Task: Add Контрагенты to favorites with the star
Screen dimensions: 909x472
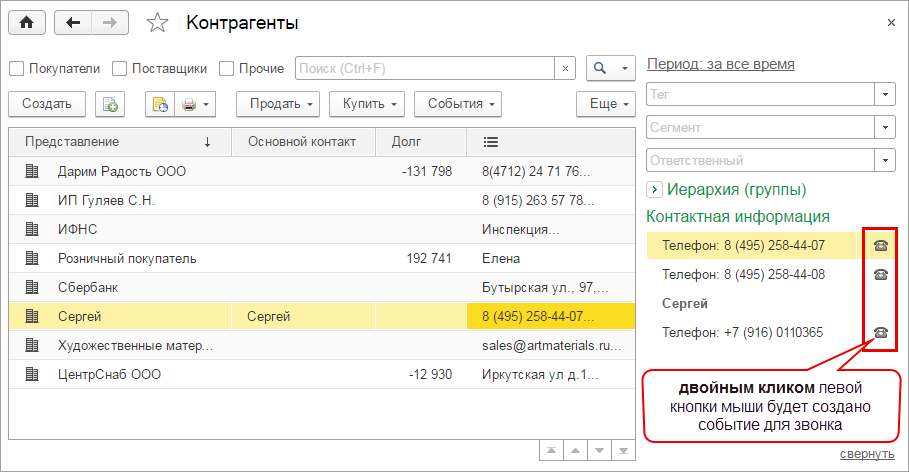Action: (157, 23)
